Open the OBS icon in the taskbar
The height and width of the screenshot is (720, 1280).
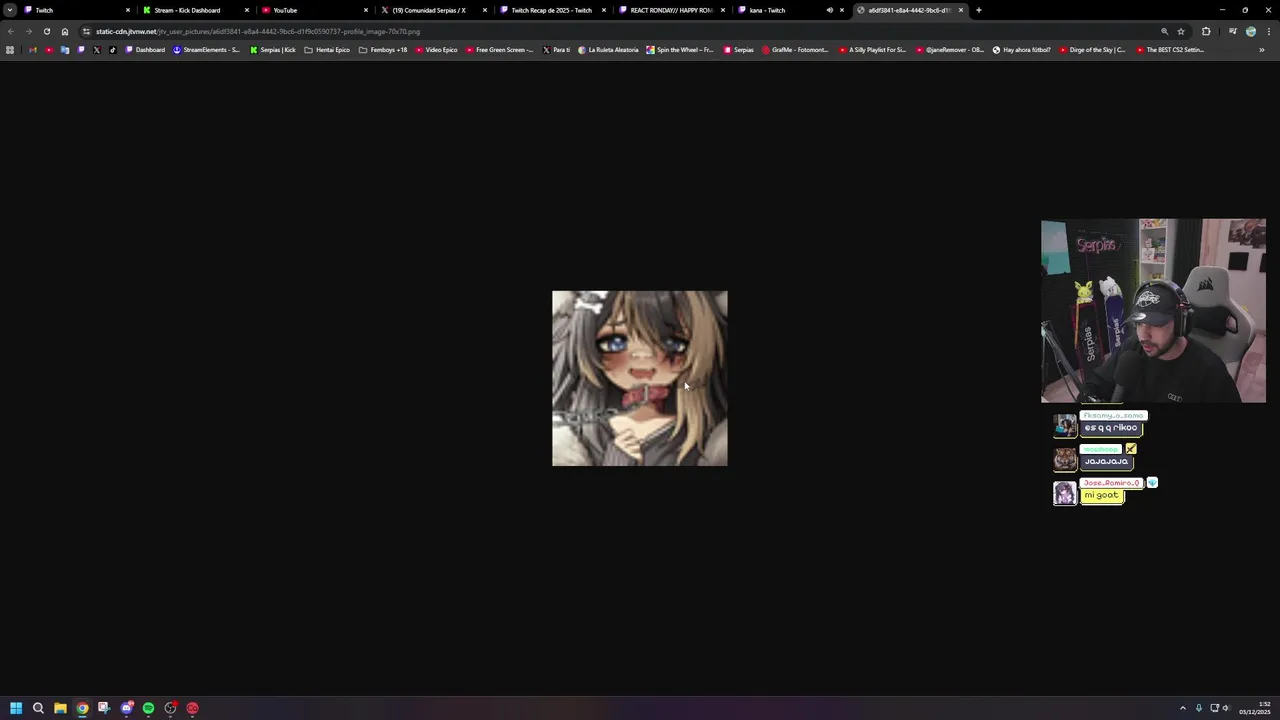(170, 708)
